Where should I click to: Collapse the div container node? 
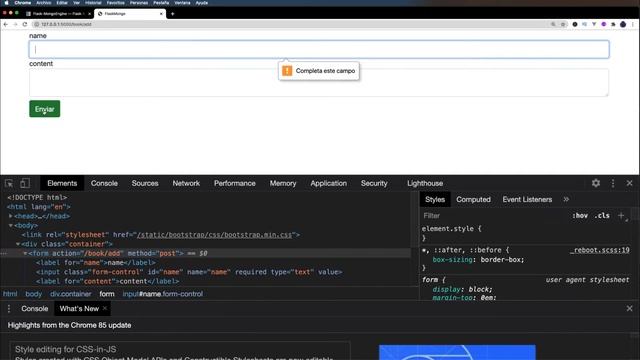tap(18, 244)
